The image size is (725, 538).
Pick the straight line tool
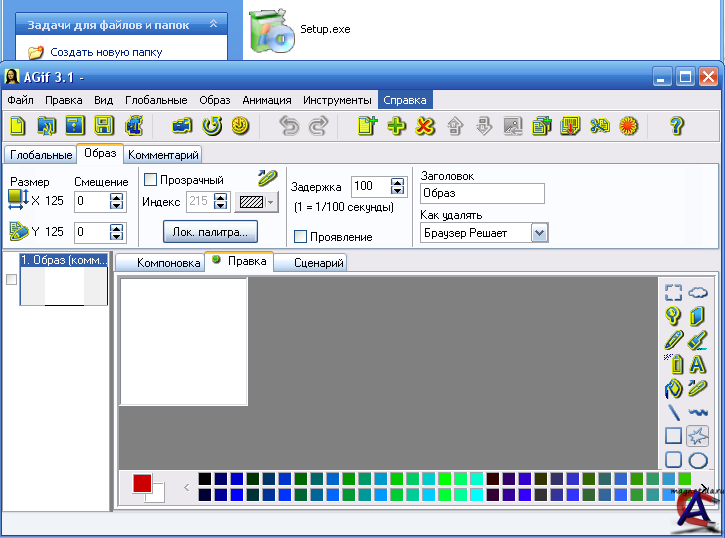pos(674,412)
